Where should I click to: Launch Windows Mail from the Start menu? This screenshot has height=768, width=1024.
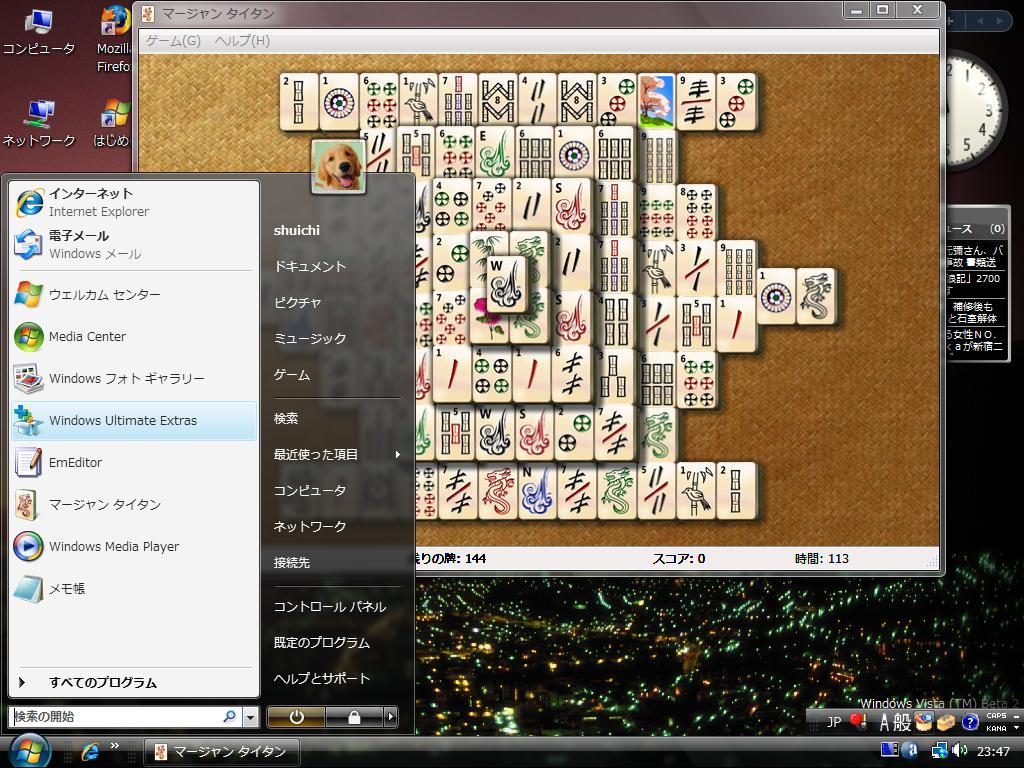(134, 244)
